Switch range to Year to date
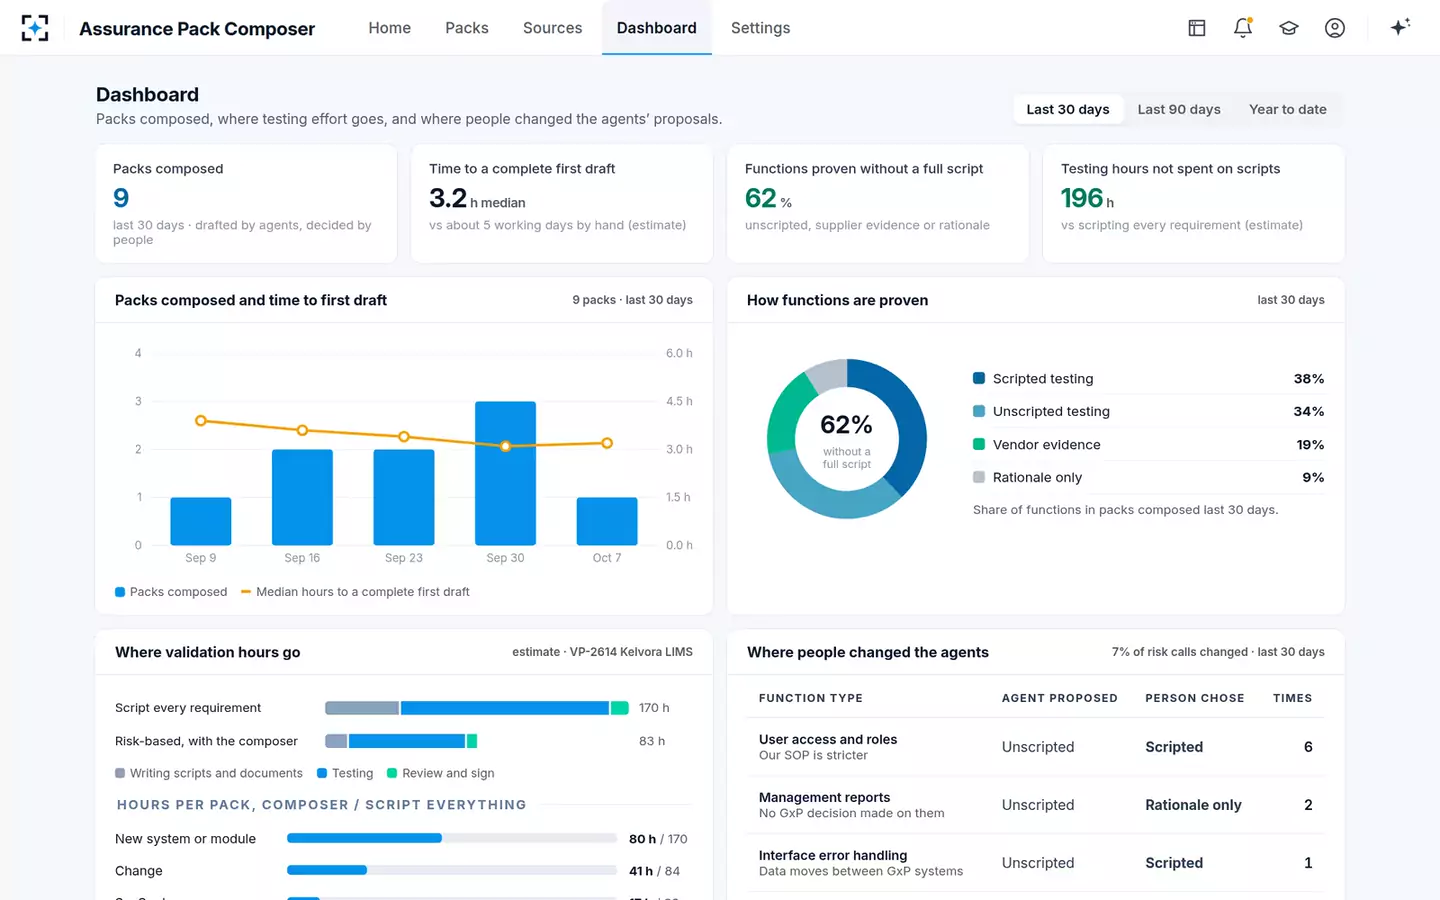The width and height of the screenshot is (1440, 900). pyautogui.click(x=1288, y=109)
